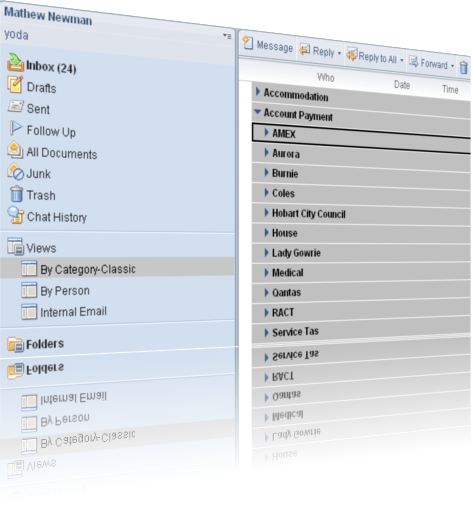The width and height of the screenshot is (473, 505).
Task: Expand the Accommodation category
Action: tap(258, 91)
